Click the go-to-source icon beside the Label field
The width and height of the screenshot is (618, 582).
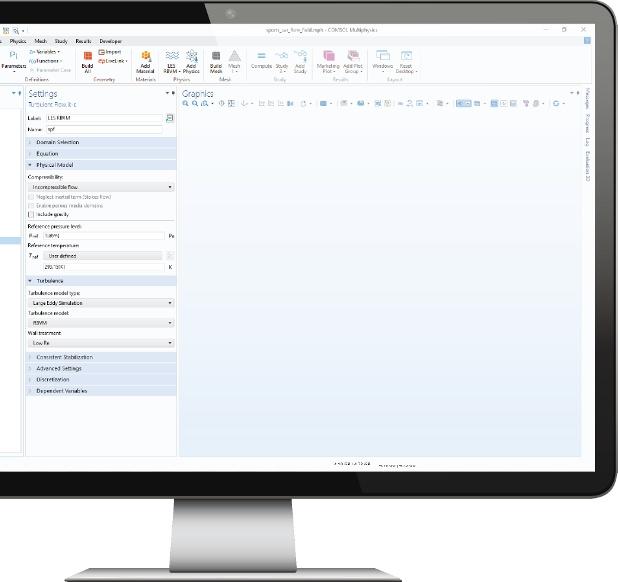170,118
